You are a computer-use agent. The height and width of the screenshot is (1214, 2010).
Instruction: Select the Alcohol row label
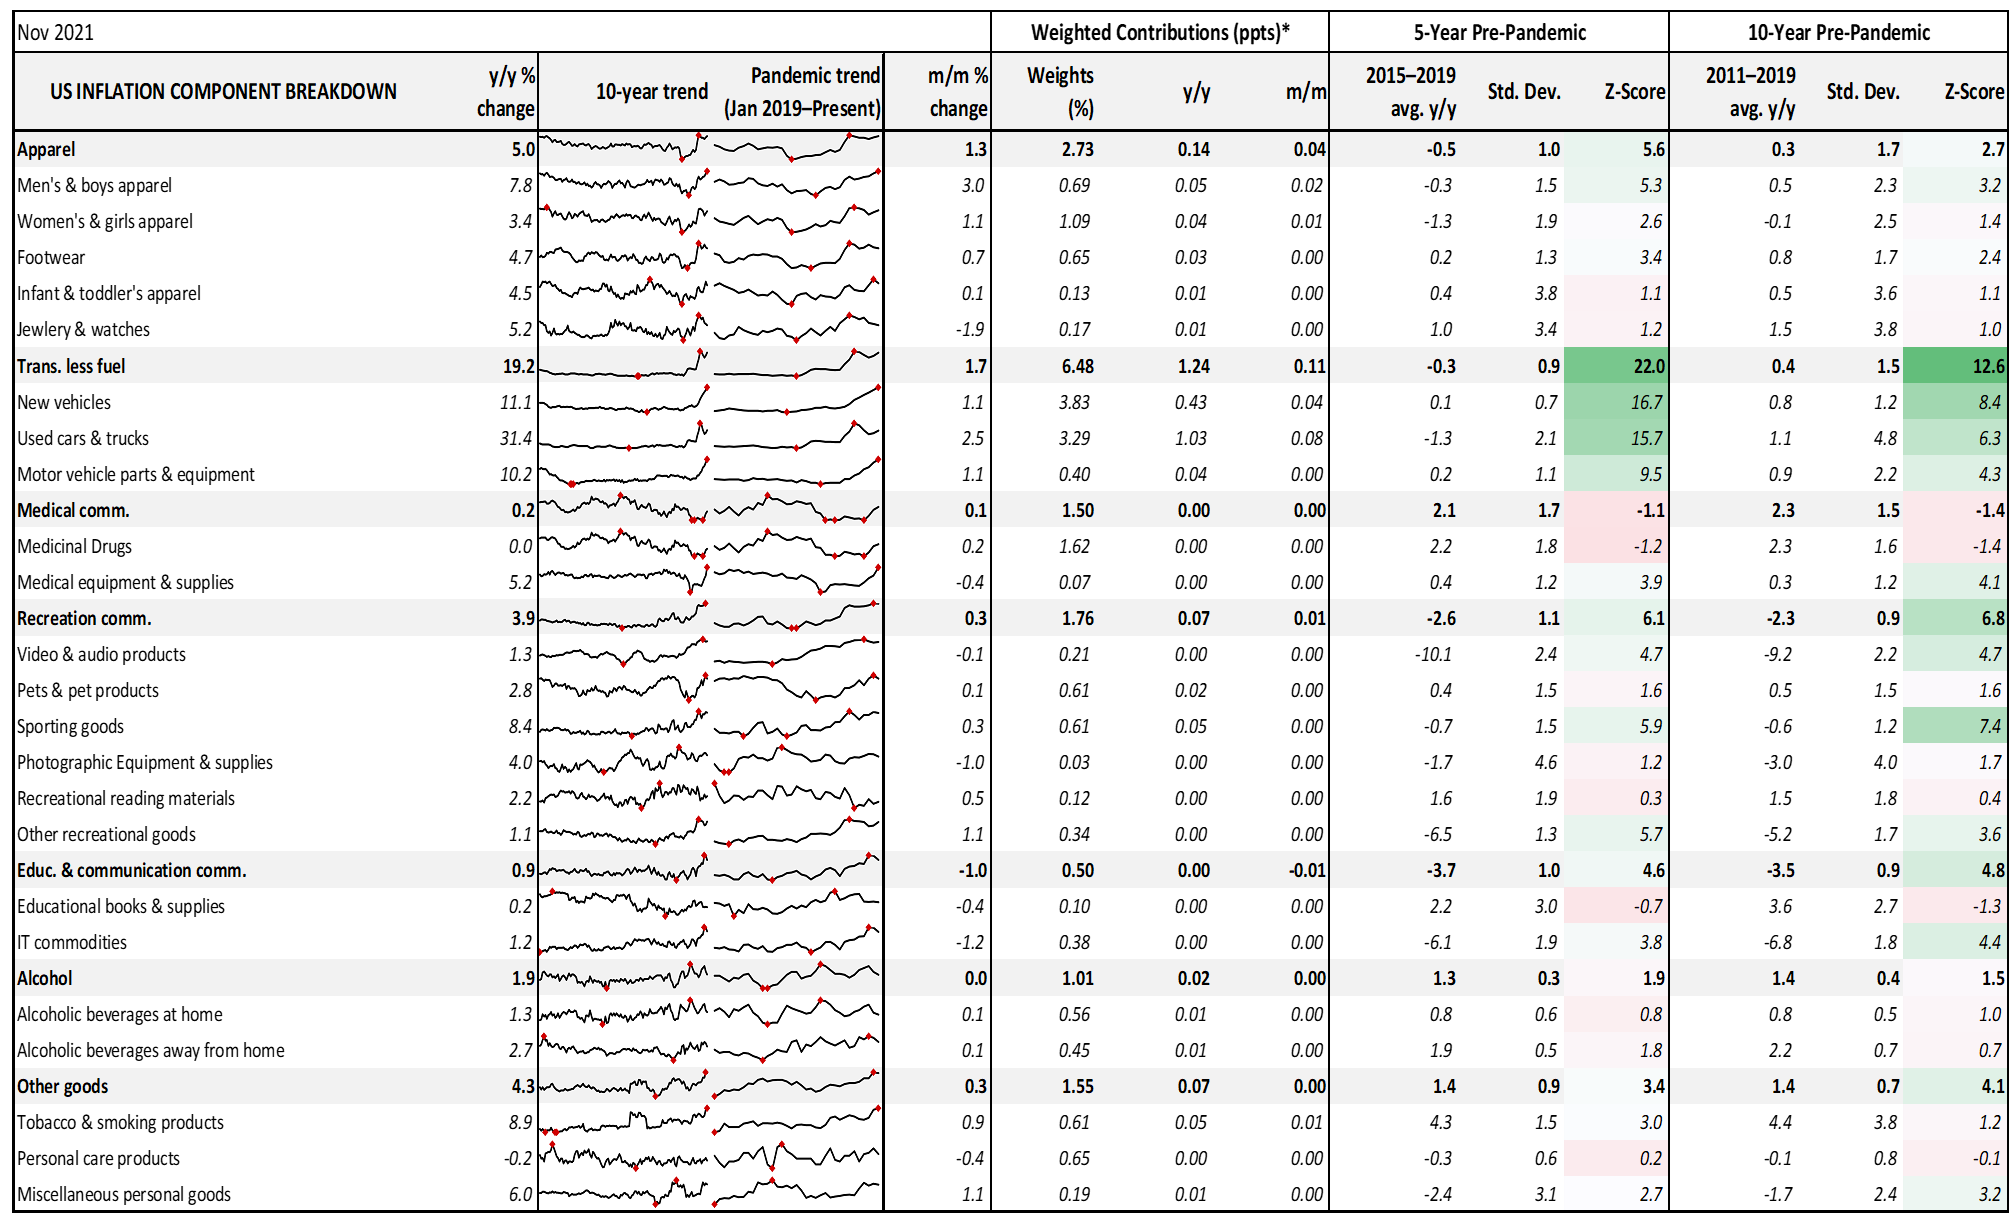pyautogui.click(x=45, y=978)
